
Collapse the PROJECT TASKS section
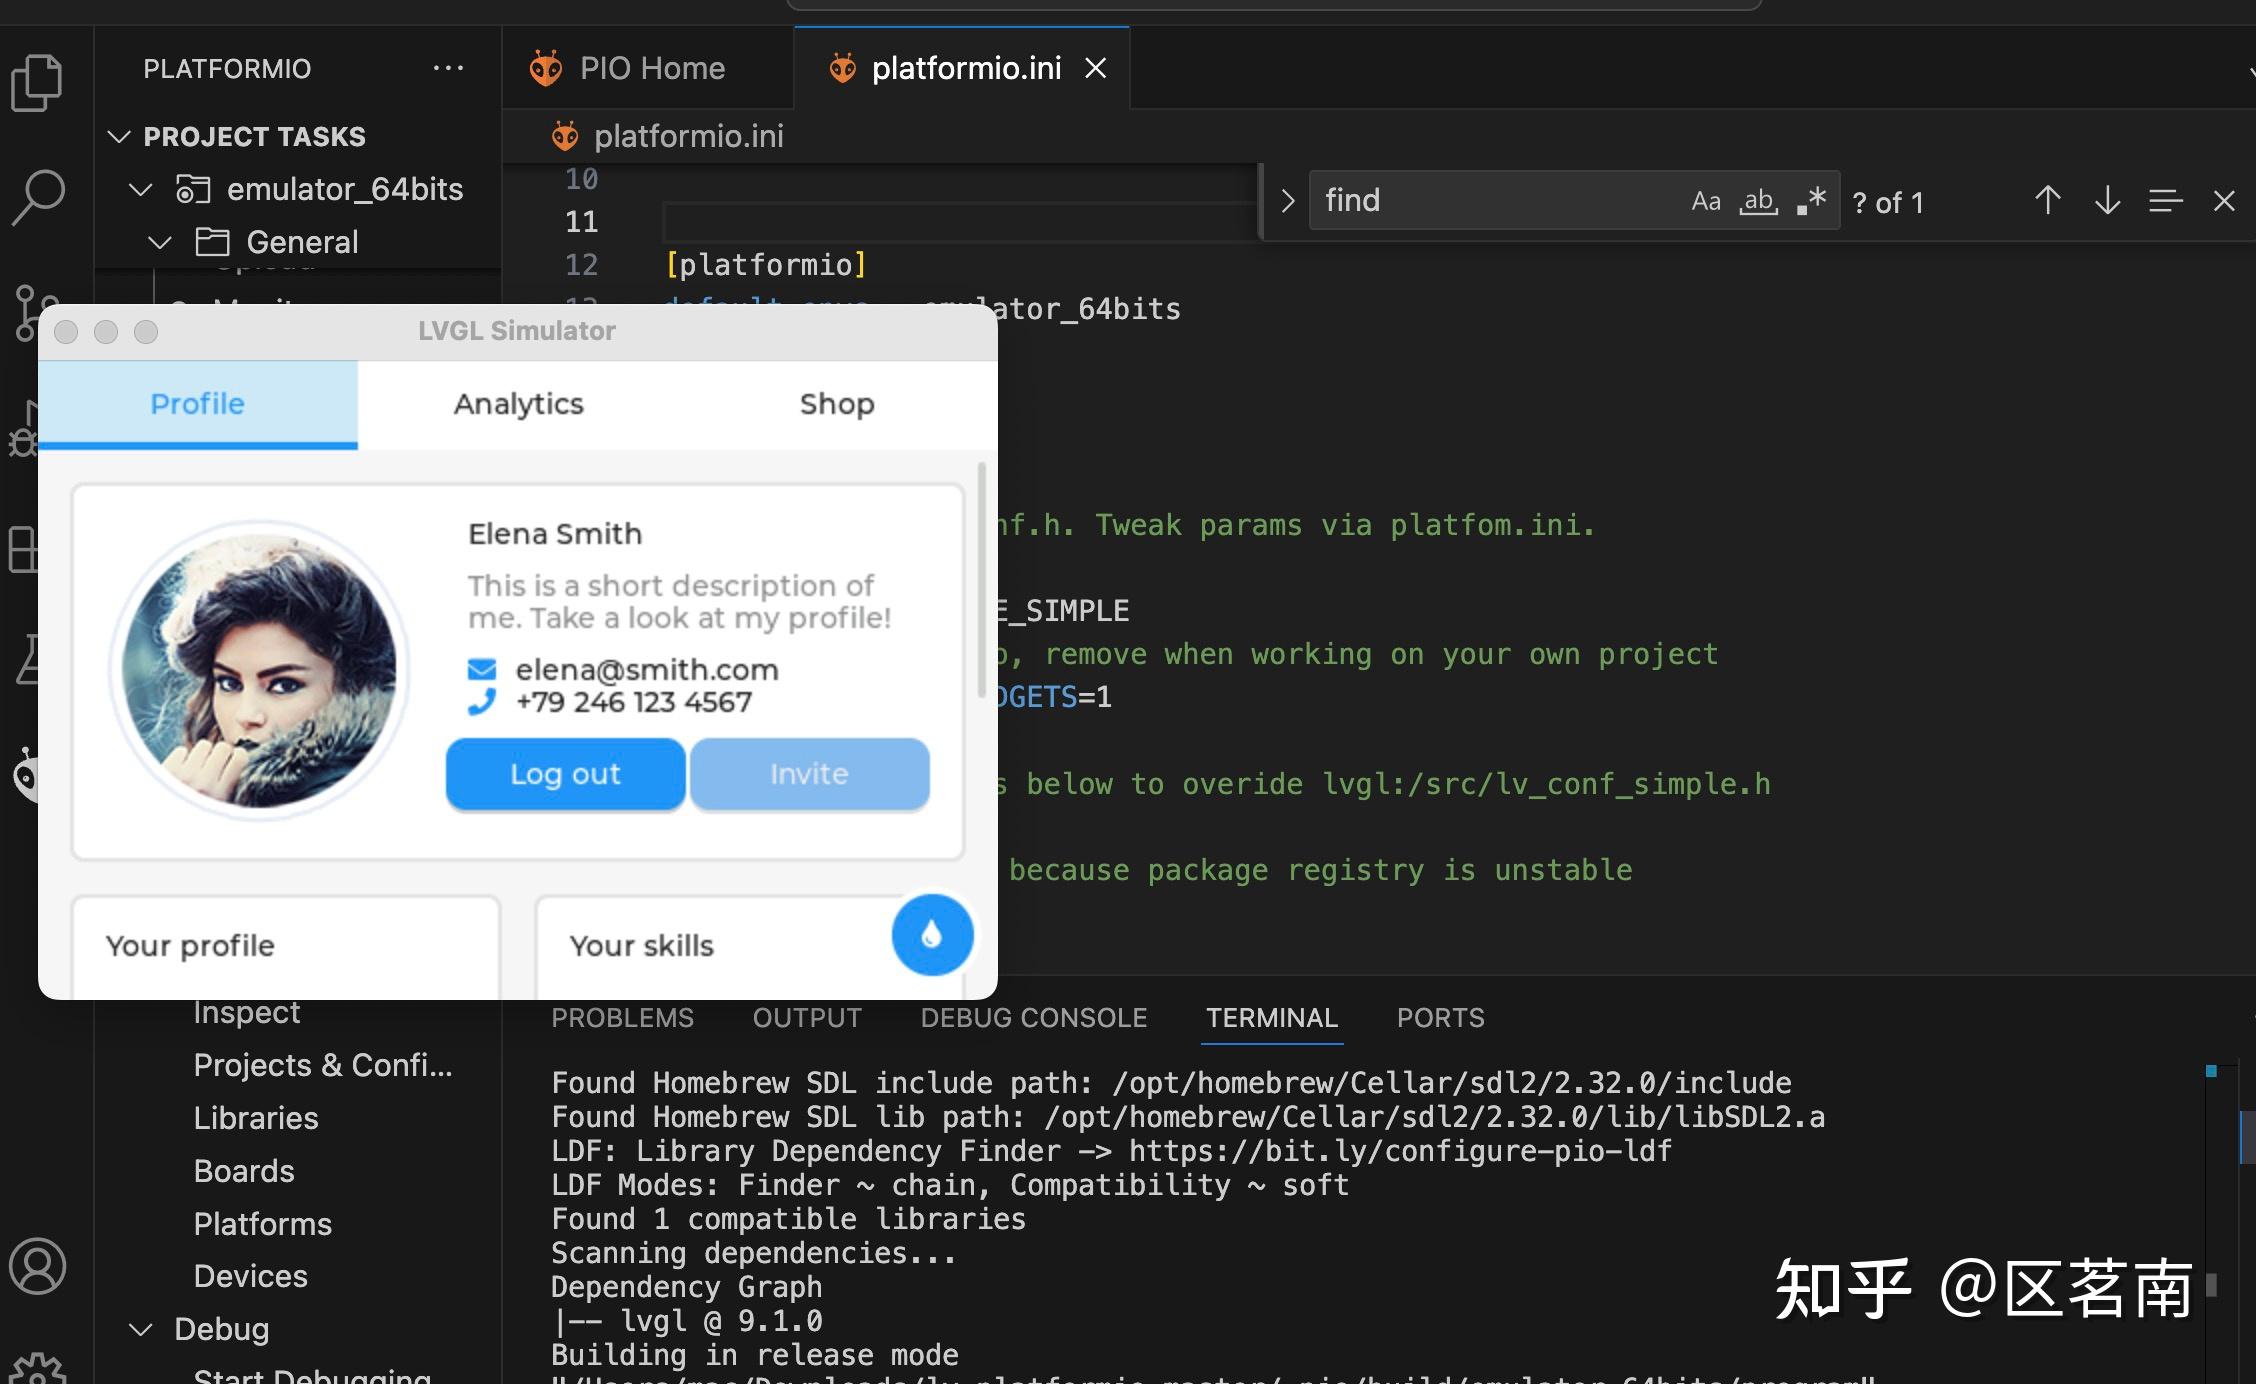coord(120,136)
